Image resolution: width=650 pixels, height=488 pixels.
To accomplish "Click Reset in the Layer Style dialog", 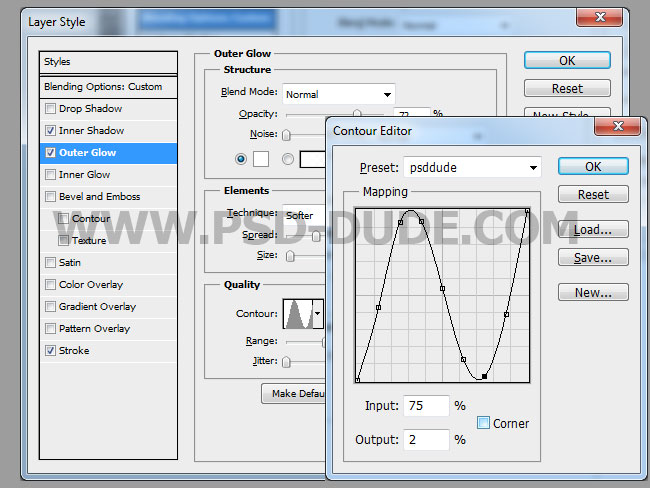I will 567,88.
